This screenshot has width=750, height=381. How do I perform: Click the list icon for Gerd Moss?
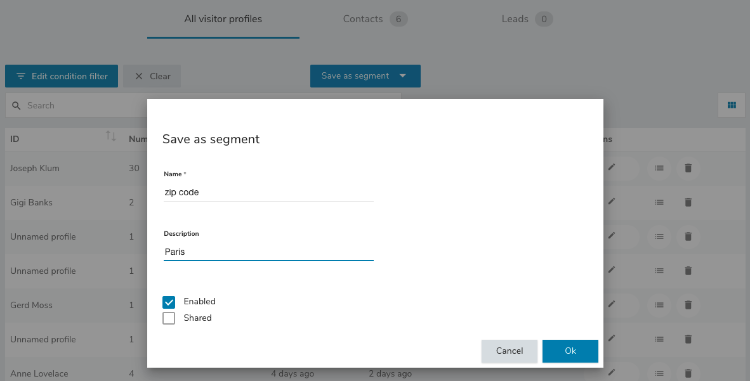[659, 305]
